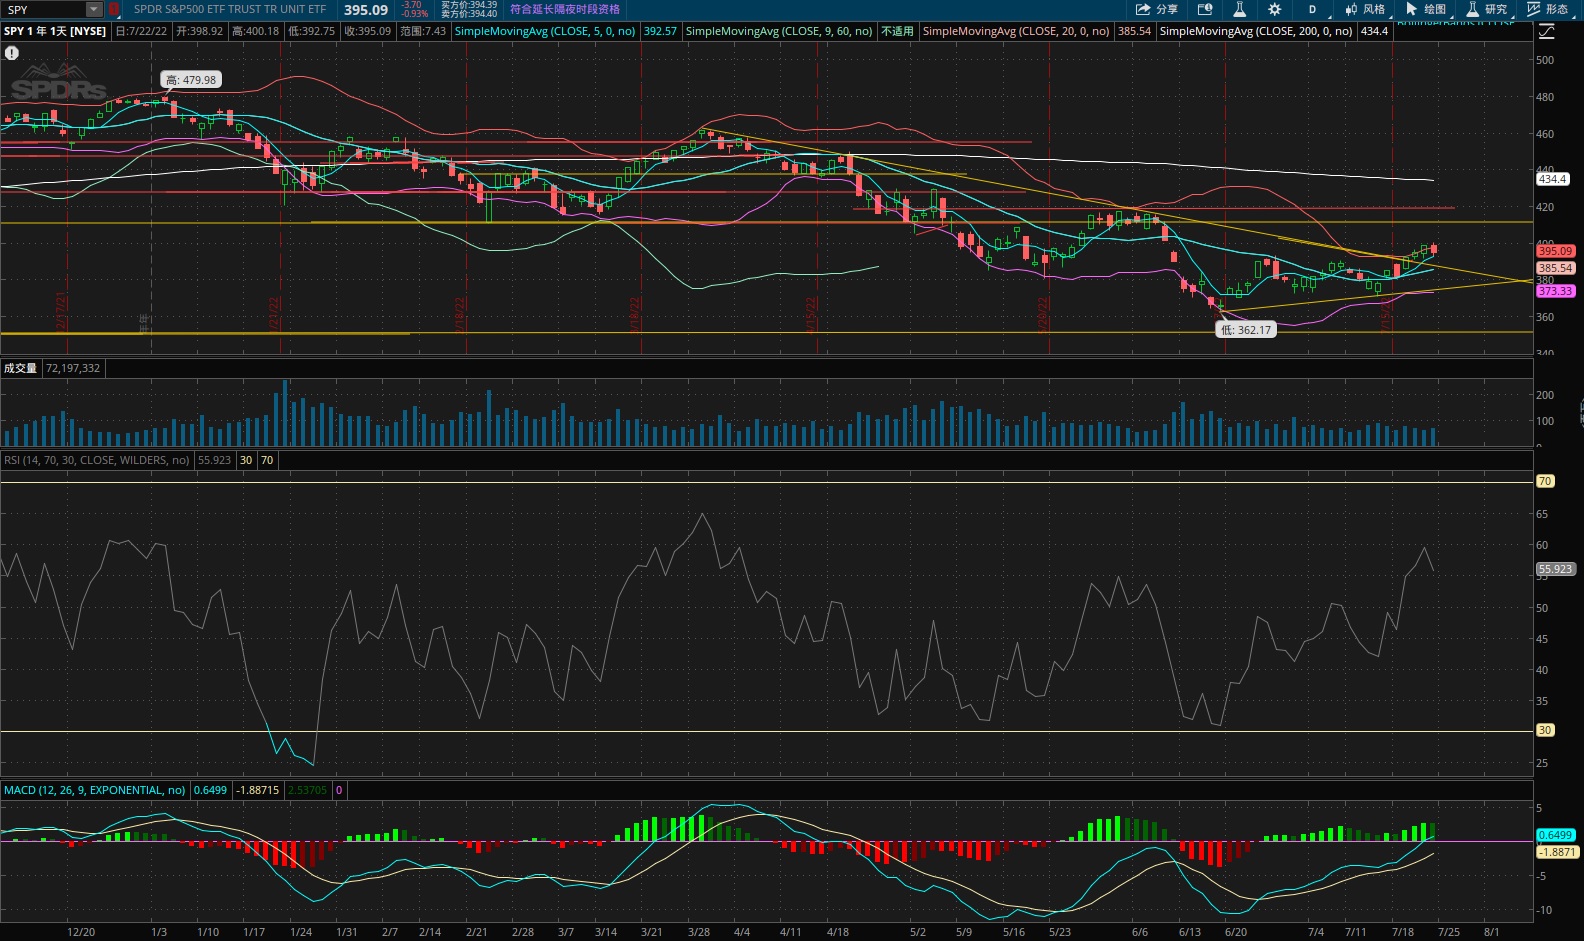Click the SimpleMovingAvg (CLOSE, 200, 0, no) label

tap(1256, 31)
